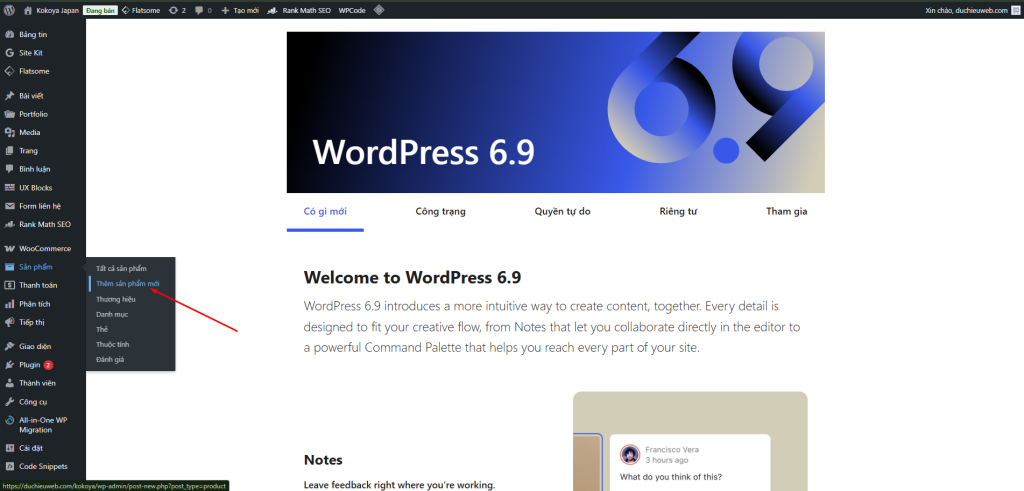
Task: Switch to the Tham gia tab
Action: 786,212
